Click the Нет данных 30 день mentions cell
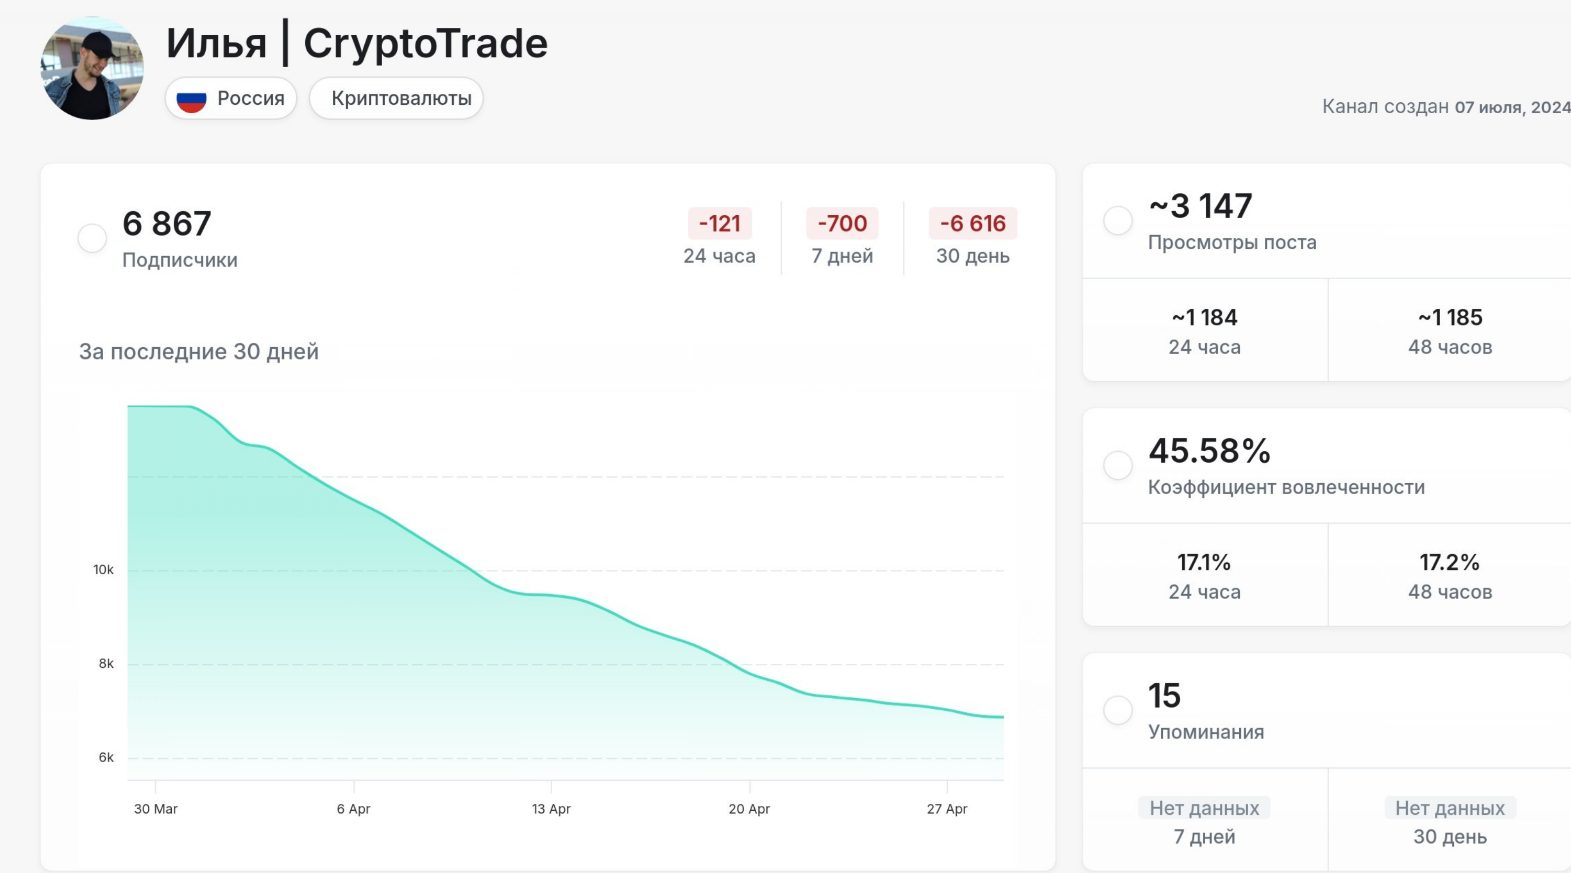 point(1450,821)
